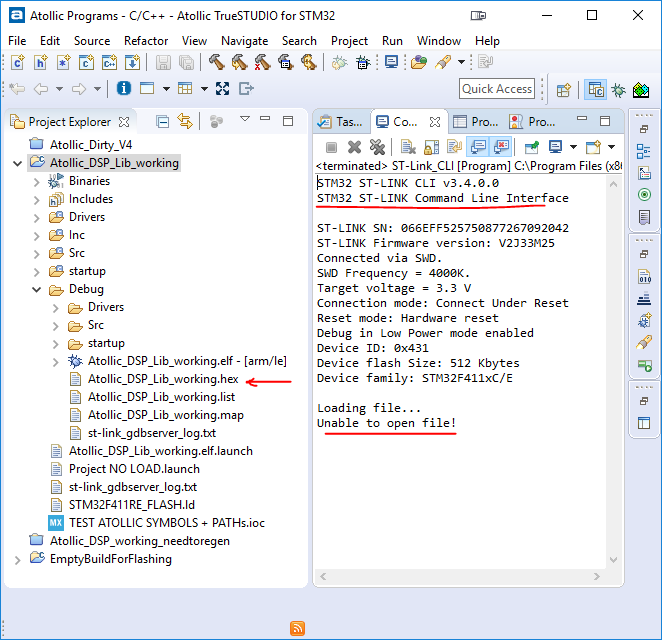Toggle Scroll Lock in the console toolbar
This screenshot has height=640, width=662.
point(431,147)
